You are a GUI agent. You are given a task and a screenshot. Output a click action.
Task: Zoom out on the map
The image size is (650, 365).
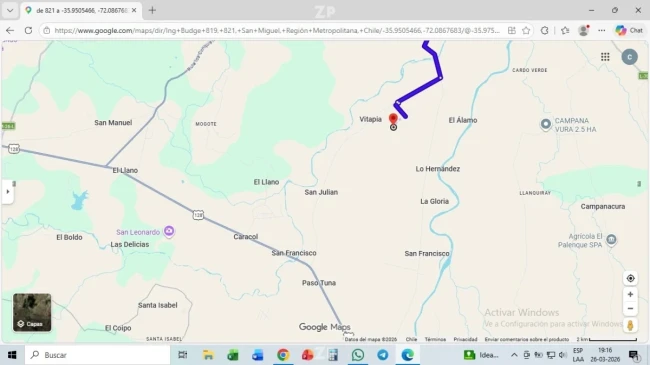(x=630, y=309)
